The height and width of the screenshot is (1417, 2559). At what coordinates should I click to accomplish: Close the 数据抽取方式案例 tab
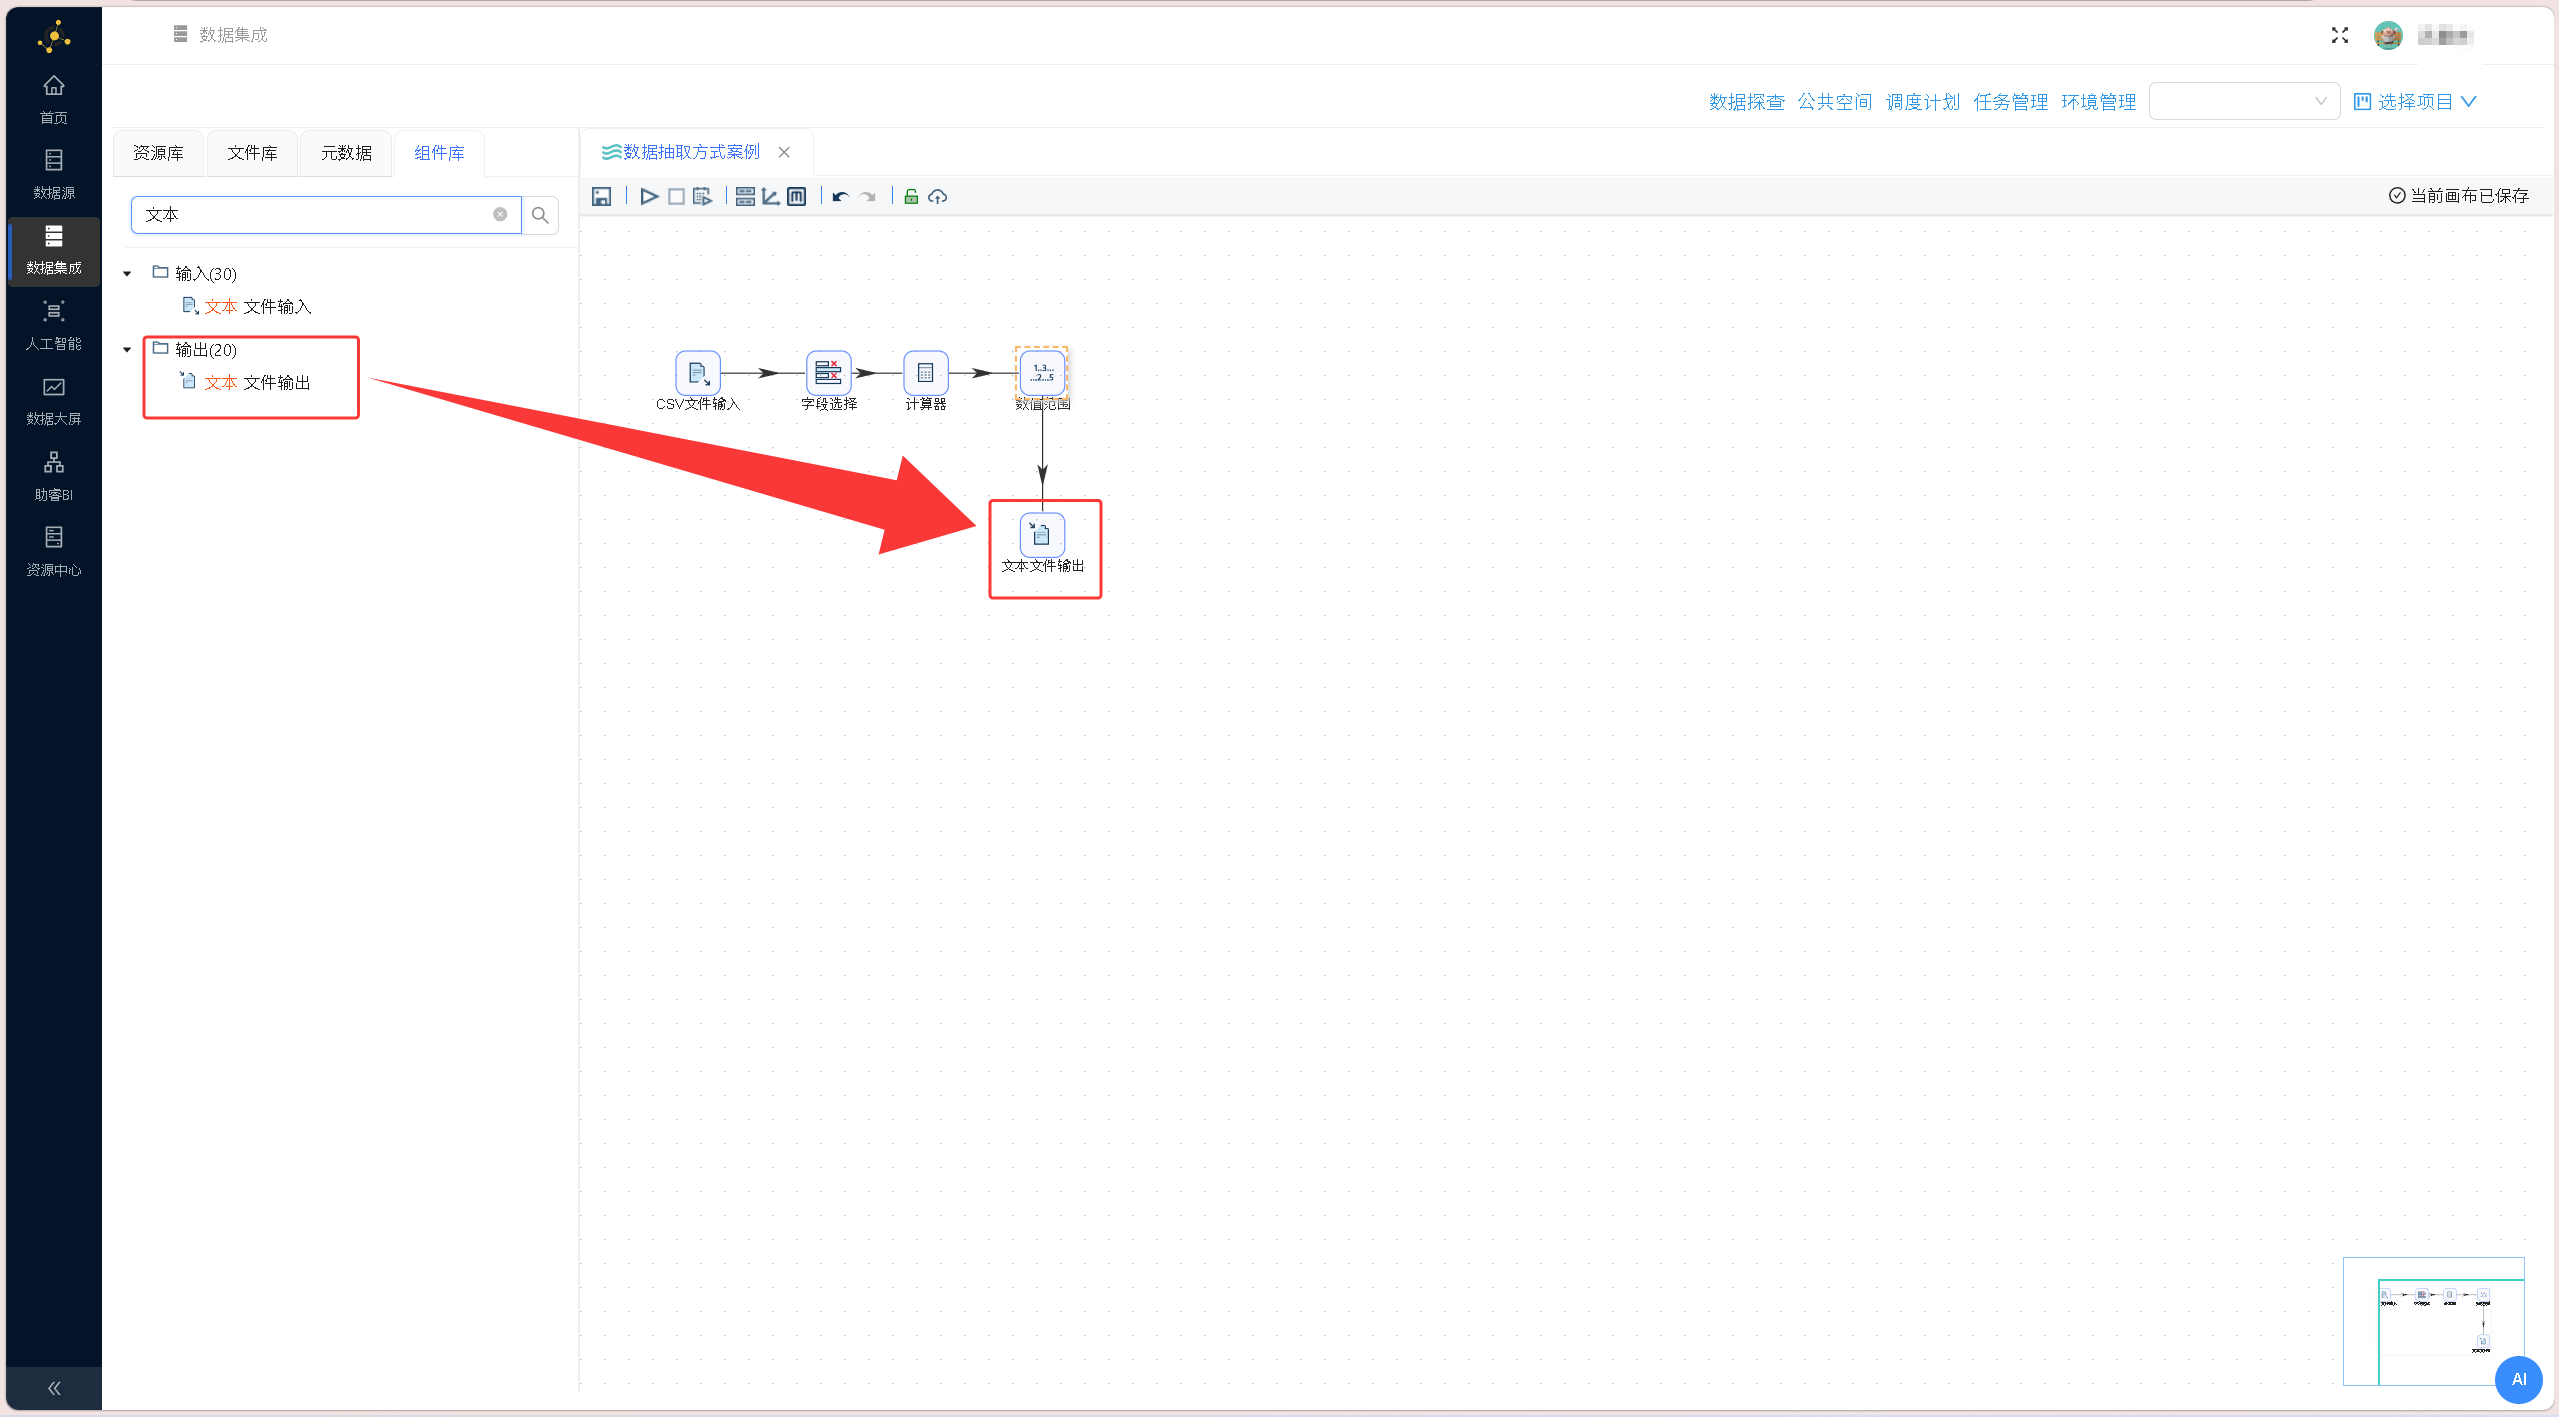784,152
